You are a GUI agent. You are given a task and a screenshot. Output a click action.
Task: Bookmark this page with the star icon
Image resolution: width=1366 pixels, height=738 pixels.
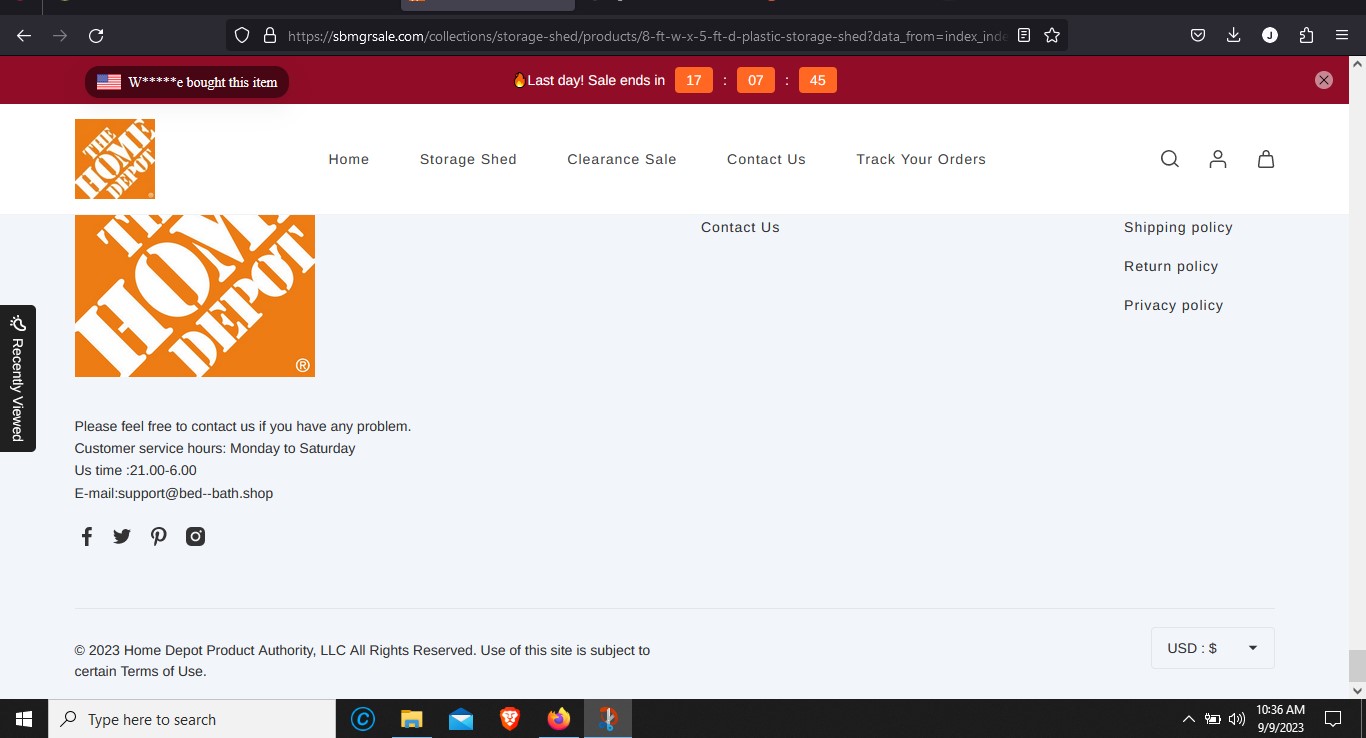tap(1052, 35)
